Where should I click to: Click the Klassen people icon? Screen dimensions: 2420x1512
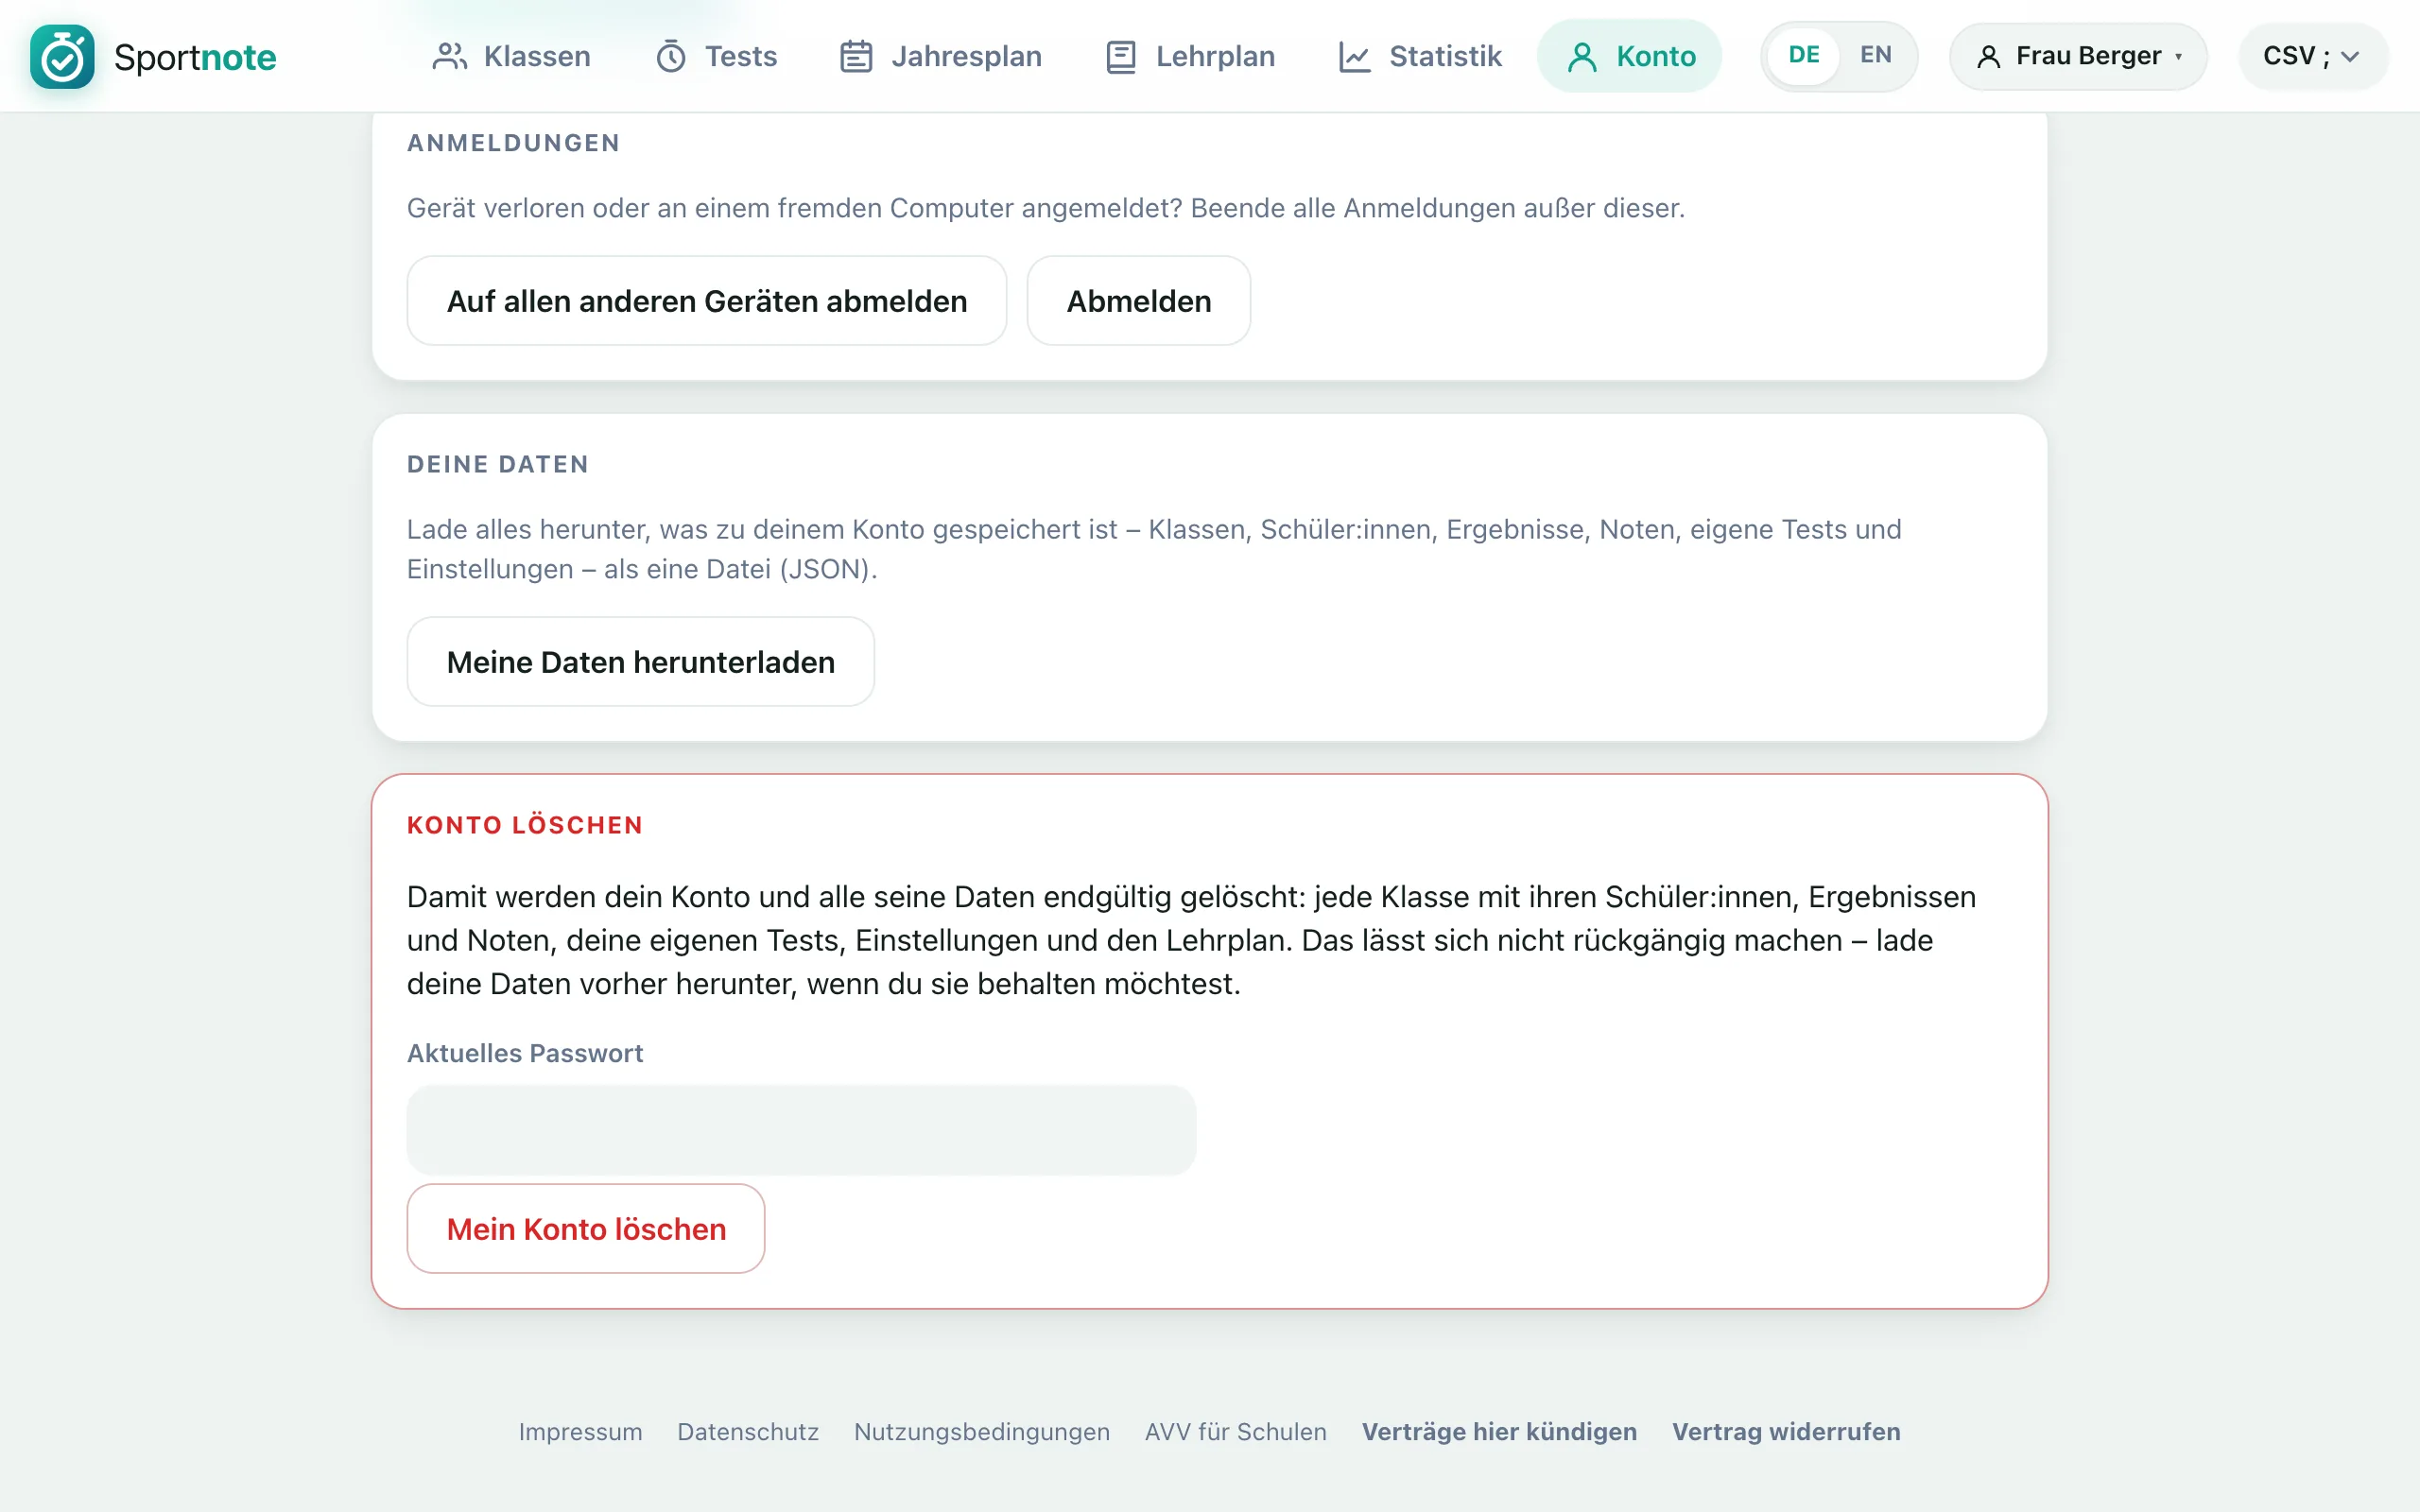[450, 57]
